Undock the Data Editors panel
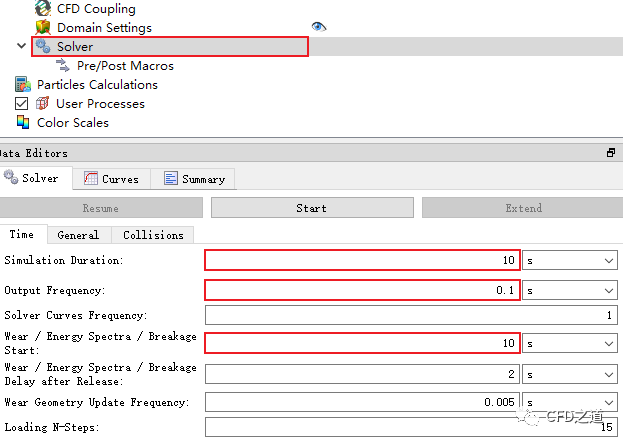Image resolution: width=623 pixels, height=443 pixels. coord(611,153)
